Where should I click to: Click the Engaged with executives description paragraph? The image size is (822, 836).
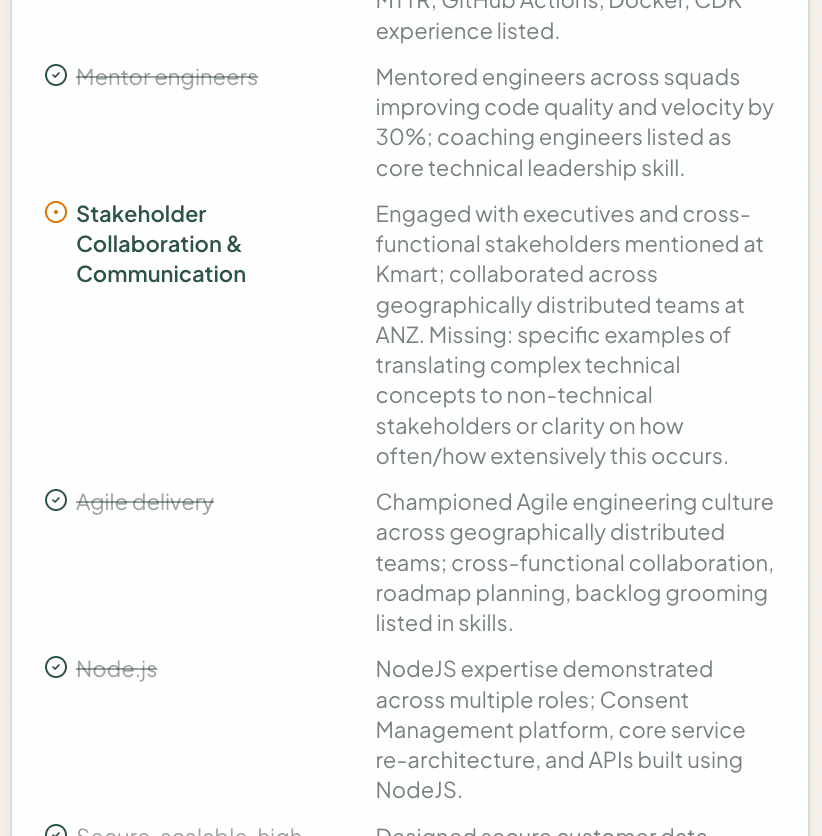pyautogui.click(x=570, y=335)
